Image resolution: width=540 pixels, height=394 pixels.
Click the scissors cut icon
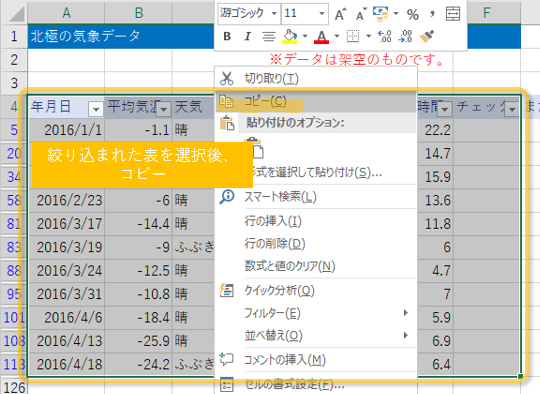tap(227, 79)
